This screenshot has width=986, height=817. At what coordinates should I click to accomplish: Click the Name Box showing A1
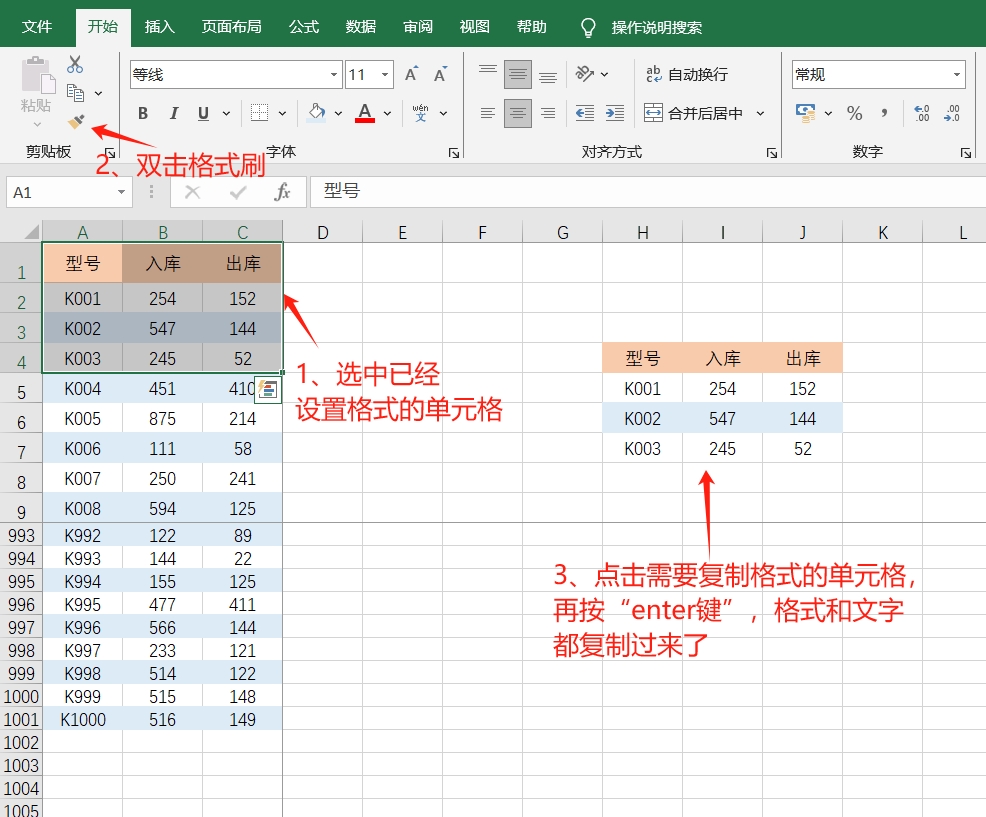[x=60, y=191]
